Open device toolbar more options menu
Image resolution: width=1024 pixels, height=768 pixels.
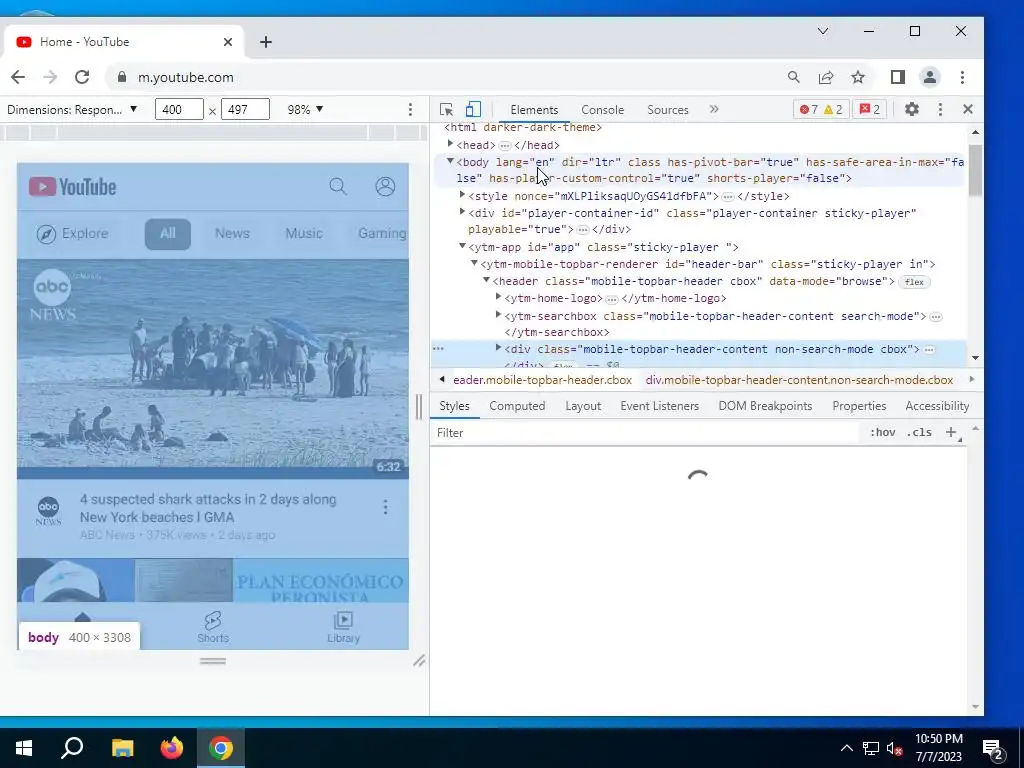tap(410, 110)
